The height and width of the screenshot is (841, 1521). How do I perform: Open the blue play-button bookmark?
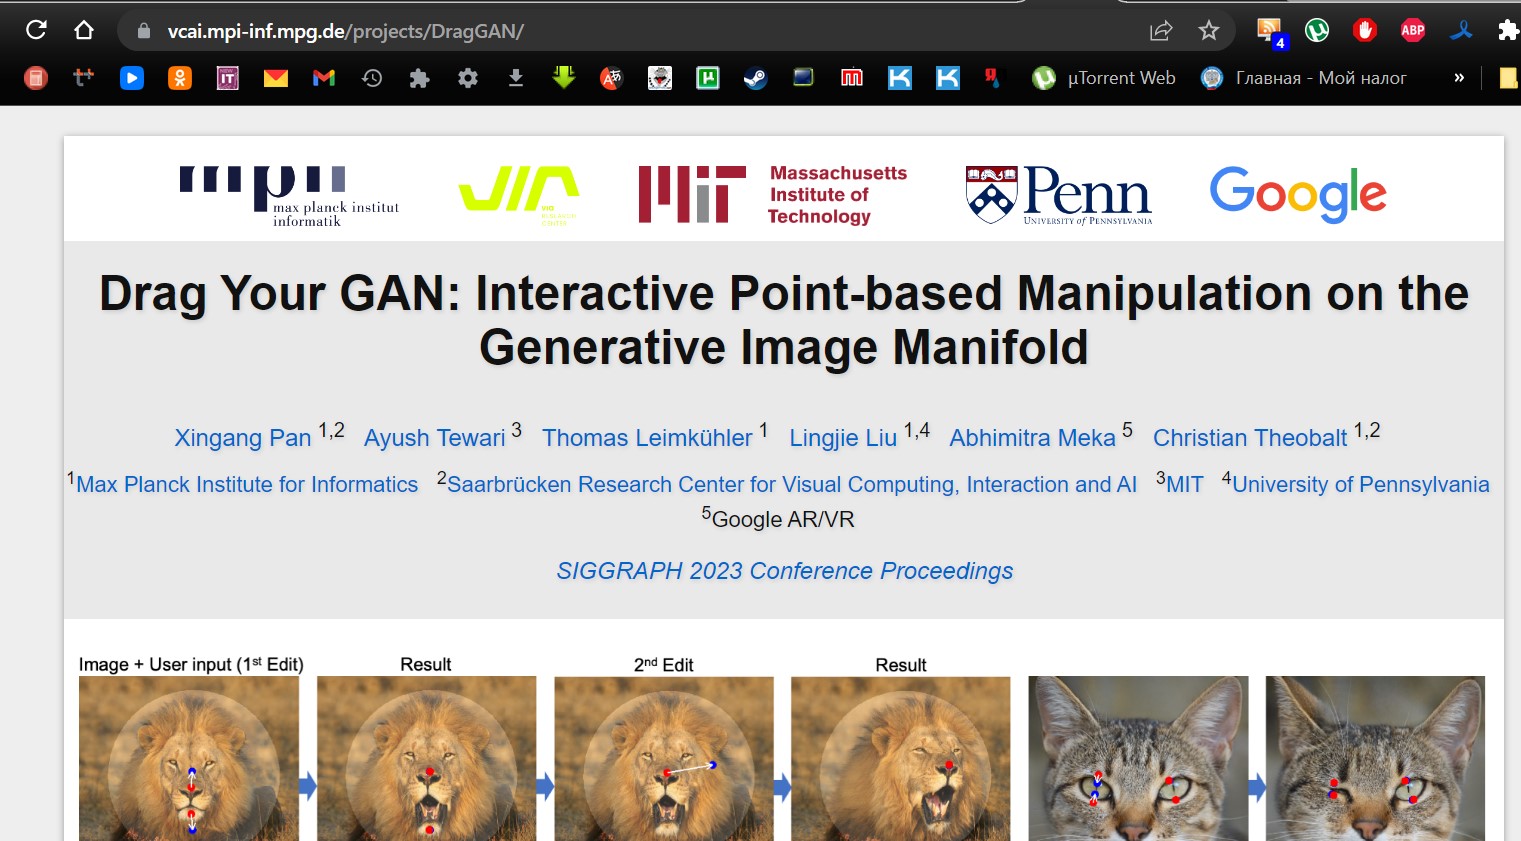(132, 78)
